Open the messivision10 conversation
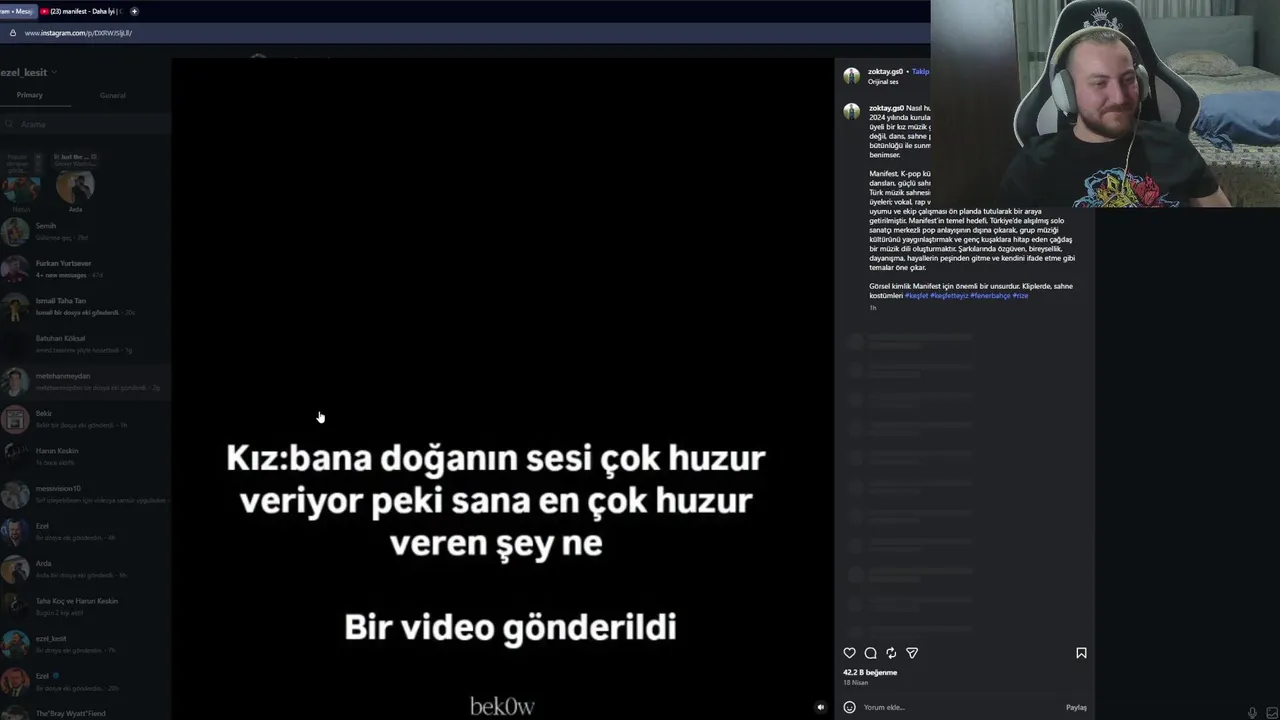Image resolution: width=1280 pixels, height=720 pixels. (85, 494)
